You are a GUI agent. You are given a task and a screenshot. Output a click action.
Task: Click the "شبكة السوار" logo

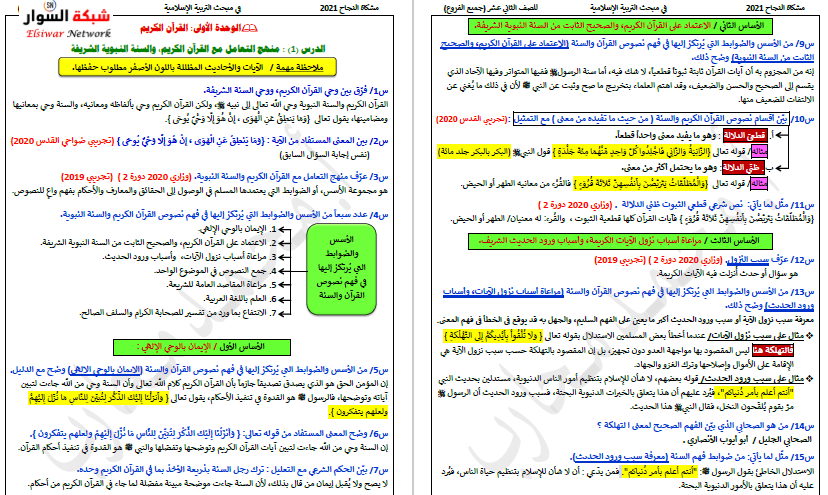pyautogui.click(x=67, y=17)
